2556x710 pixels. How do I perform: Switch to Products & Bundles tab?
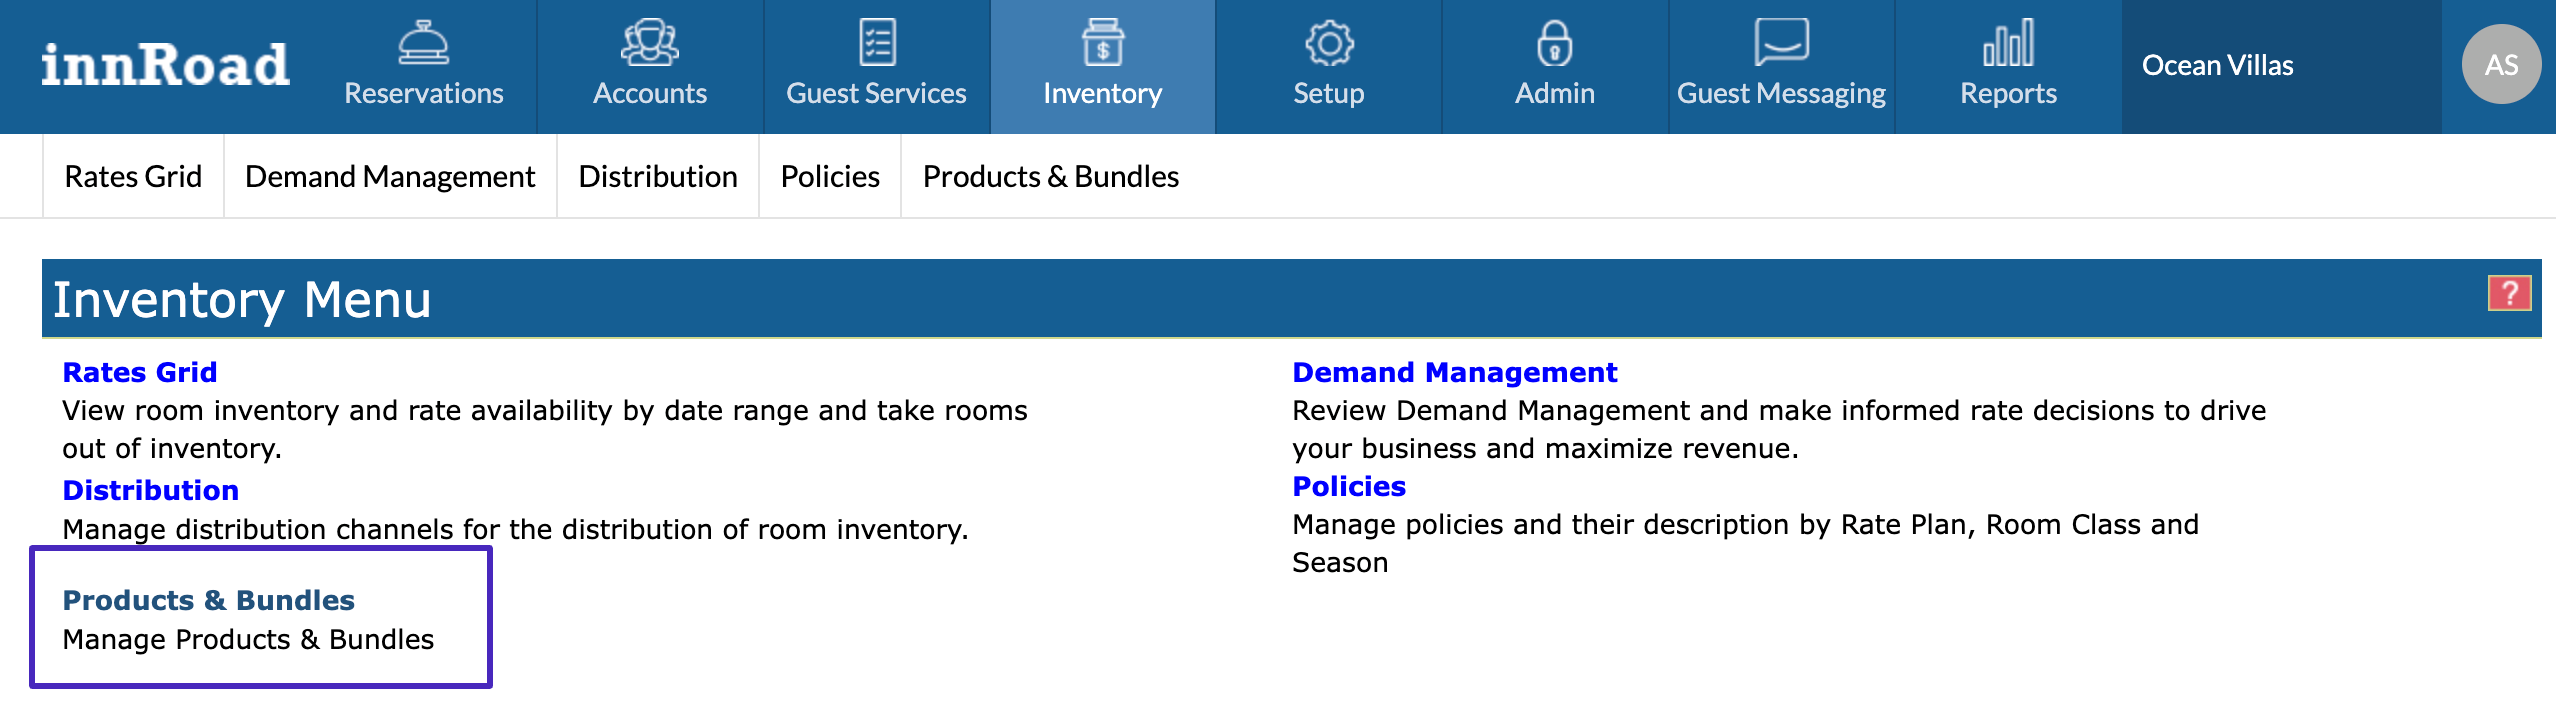click(1051, 177)
